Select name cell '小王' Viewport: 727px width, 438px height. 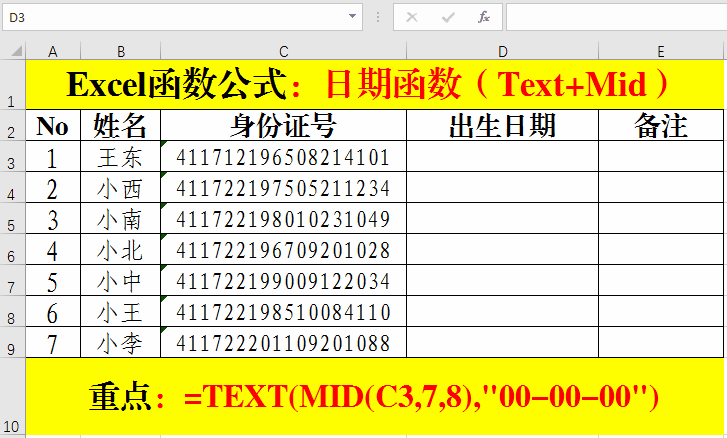point(121,311)
